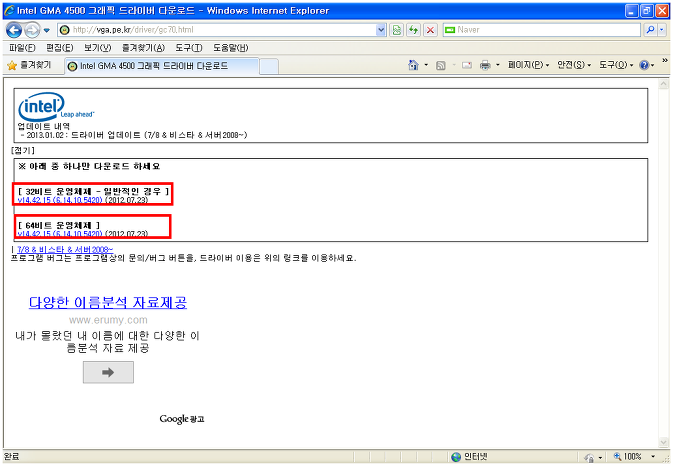Screen dimensions: 673x466
Task: Open the 32-bit v14.42.15 driver download link
Action: (60, 200)
